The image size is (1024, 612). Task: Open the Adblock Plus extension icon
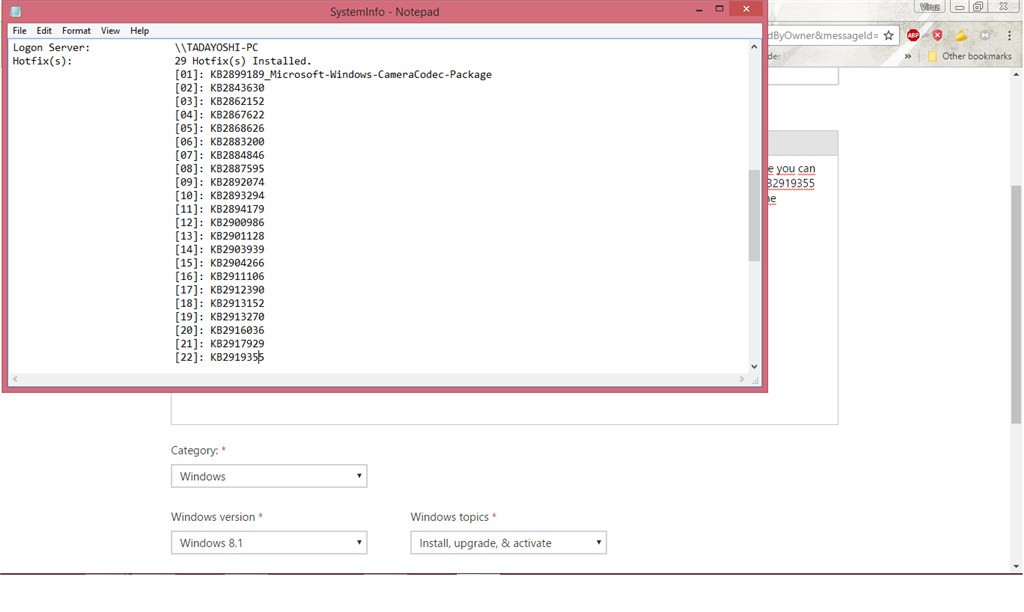click(913, 36)
